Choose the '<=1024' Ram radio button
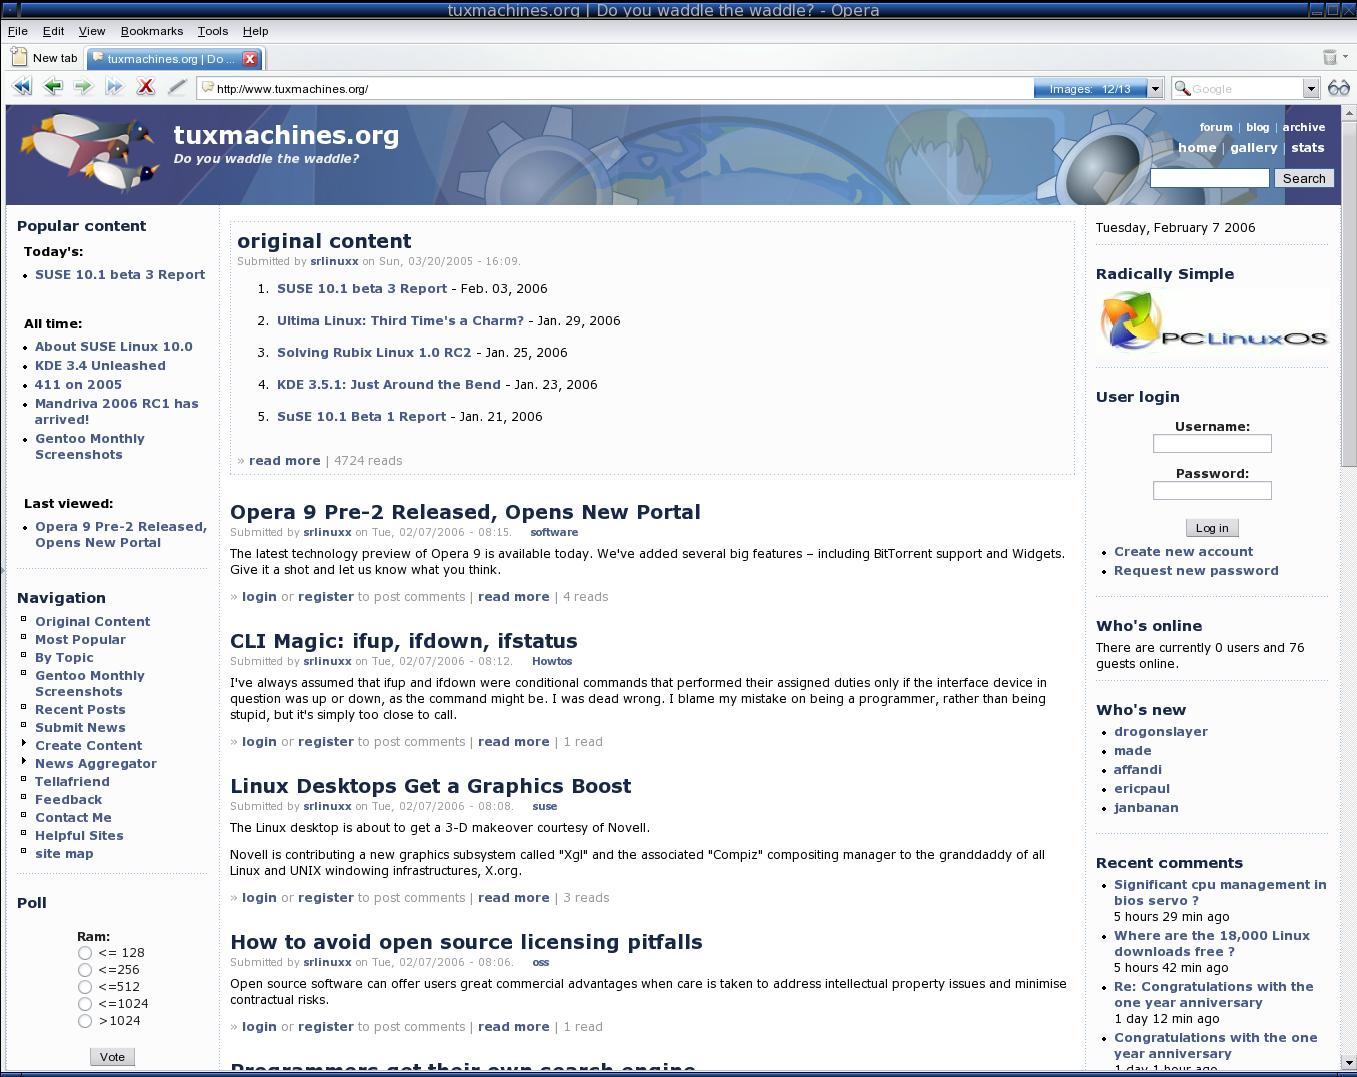Screen dimensions: 1357x1077 (85, 1004)
